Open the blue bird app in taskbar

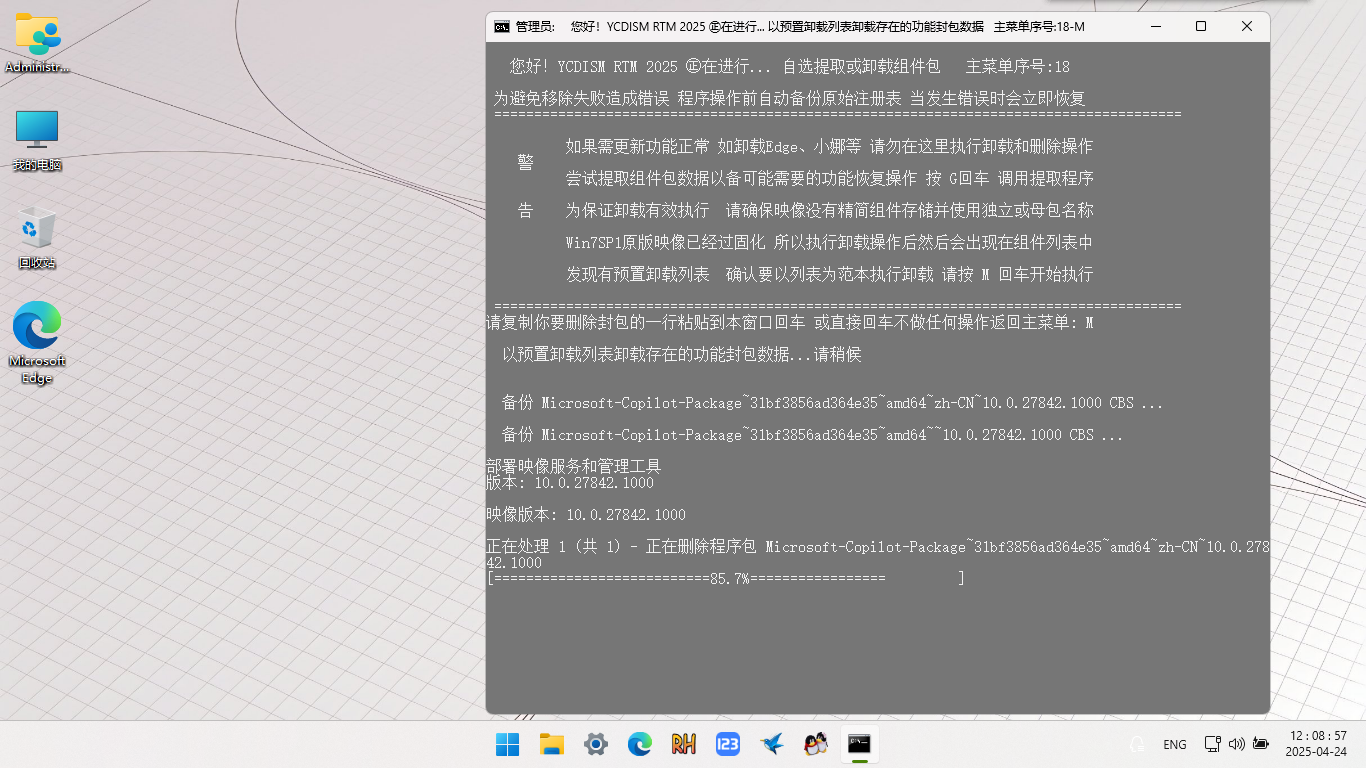(x=772, y=744)
